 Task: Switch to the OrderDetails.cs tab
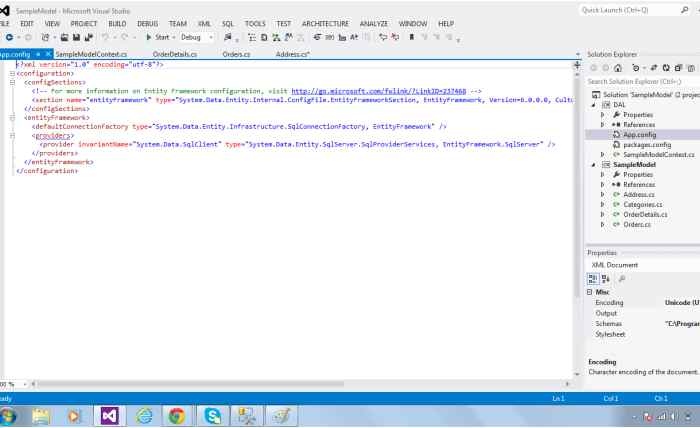(x=175, y=54)
